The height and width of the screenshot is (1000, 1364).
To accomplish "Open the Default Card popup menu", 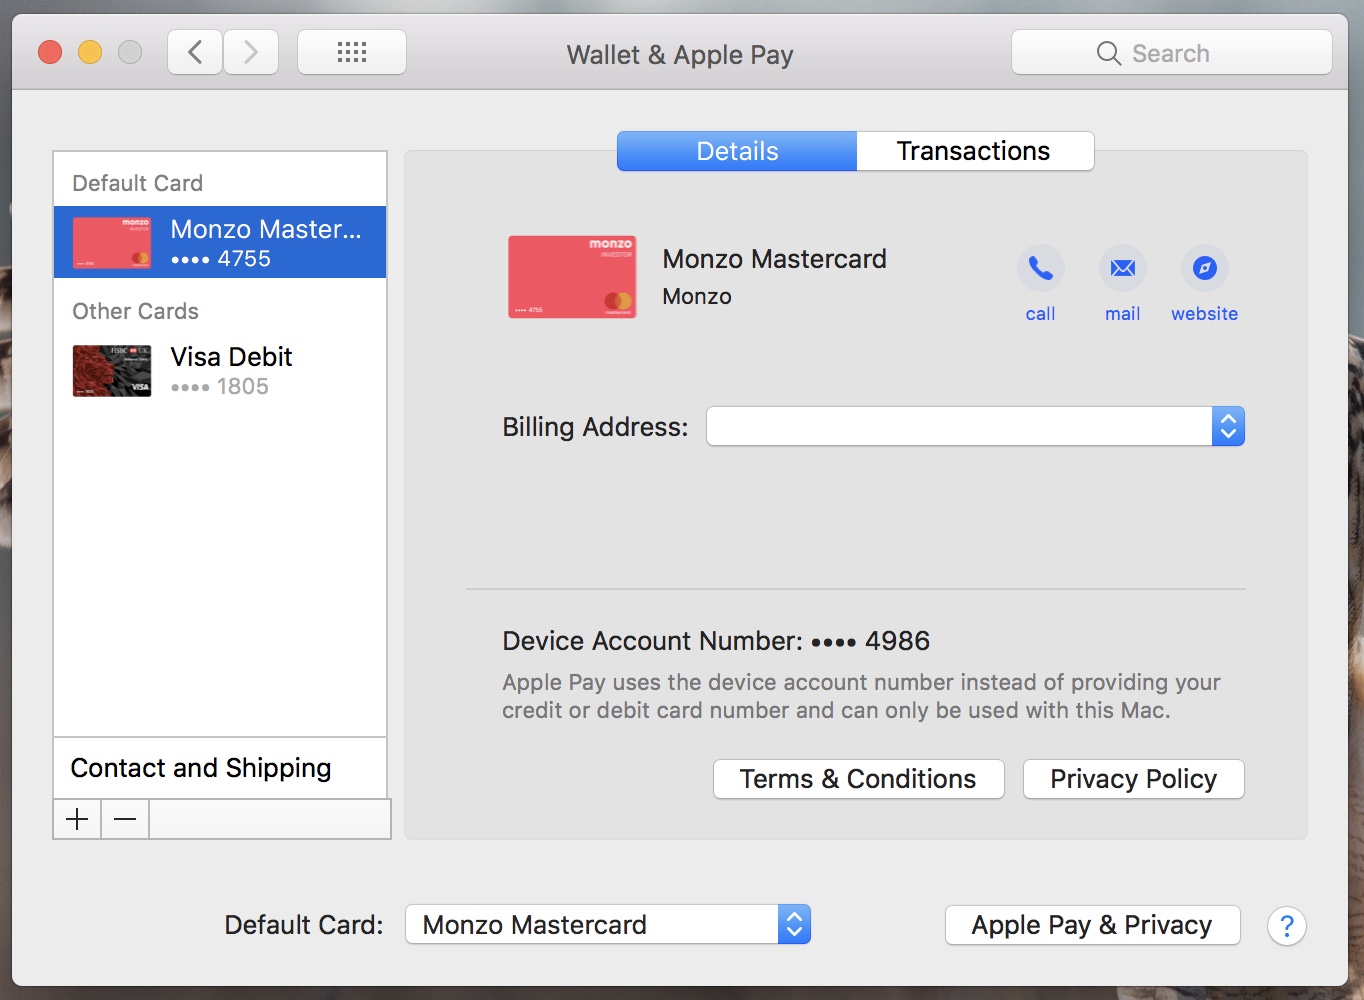I will (x=608, y=924).
